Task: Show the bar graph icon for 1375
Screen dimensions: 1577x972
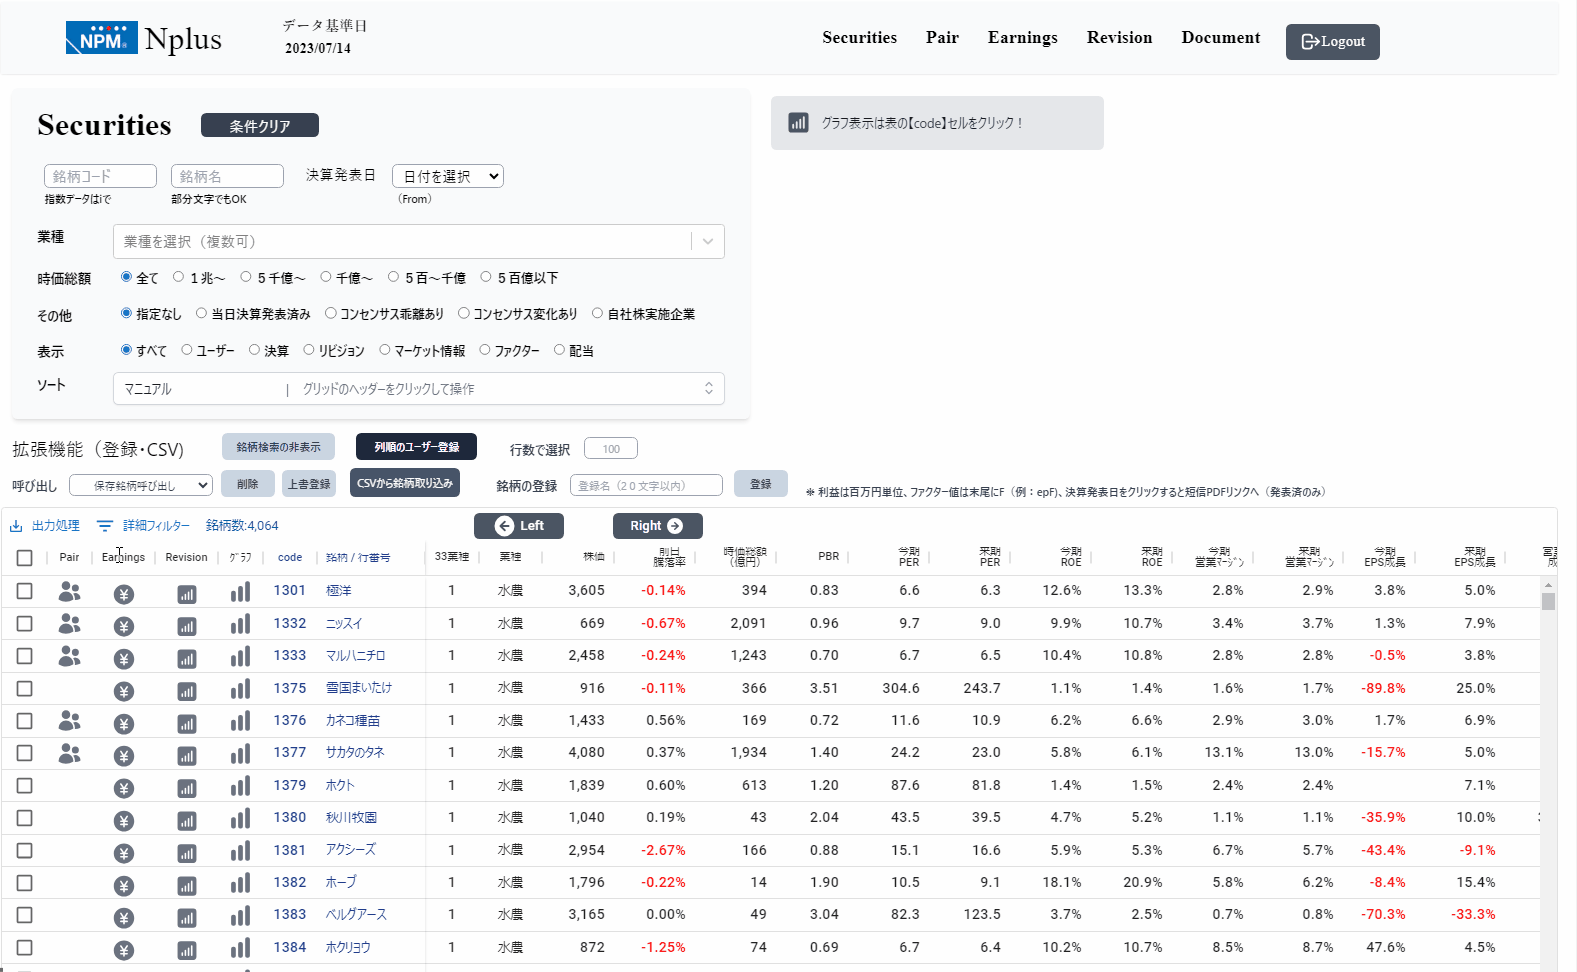Action: click(240, 689)
